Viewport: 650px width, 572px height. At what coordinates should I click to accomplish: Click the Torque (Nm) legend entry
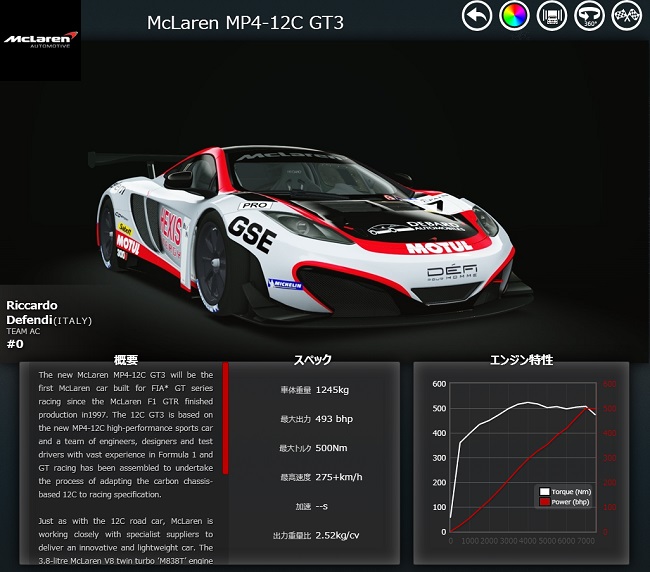[565, 492]
